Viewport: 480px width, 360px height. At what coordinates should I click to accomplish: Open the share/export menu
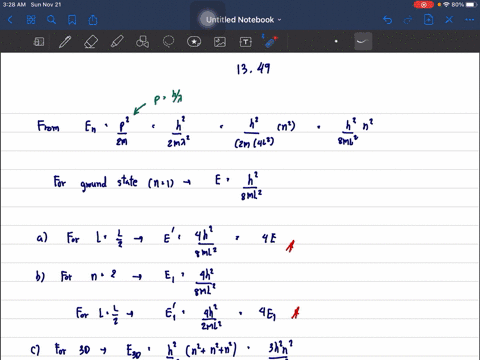[93, 20]
